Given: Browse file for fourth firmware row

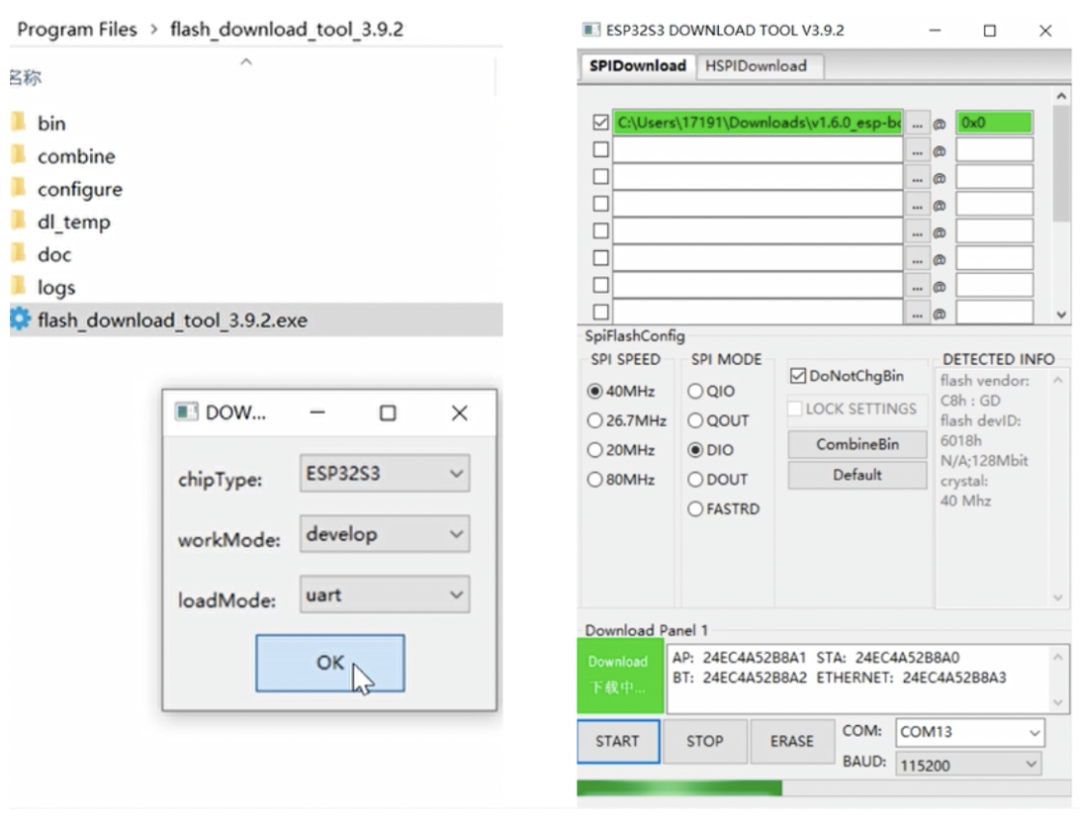Looking at the screenshot, I should tap(917, 205).
